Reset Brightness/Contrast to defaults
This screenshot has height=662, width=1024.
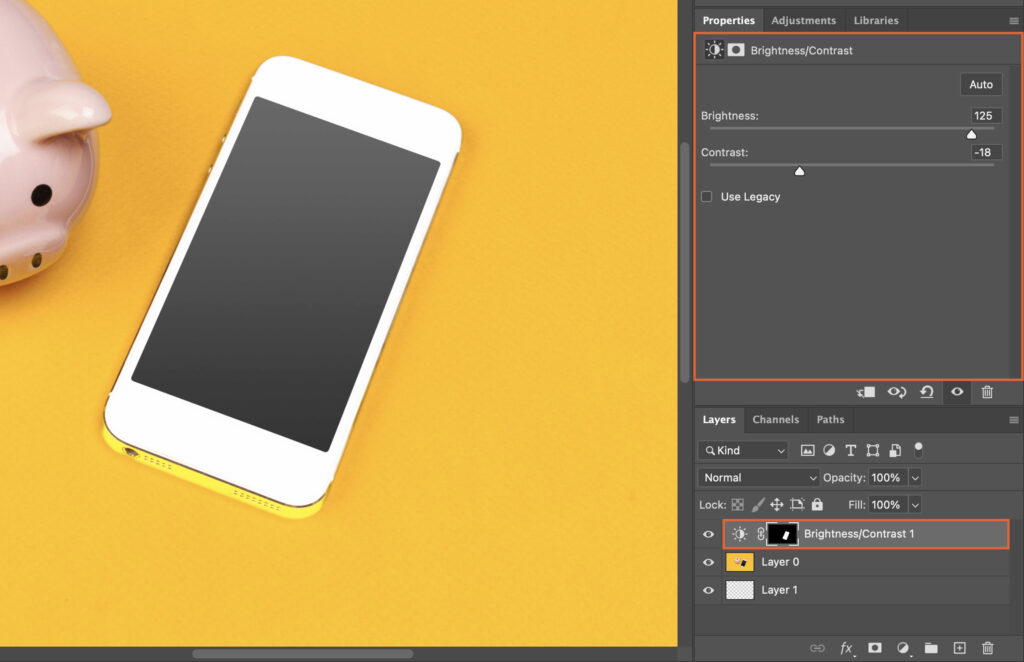tap(926, 392)
